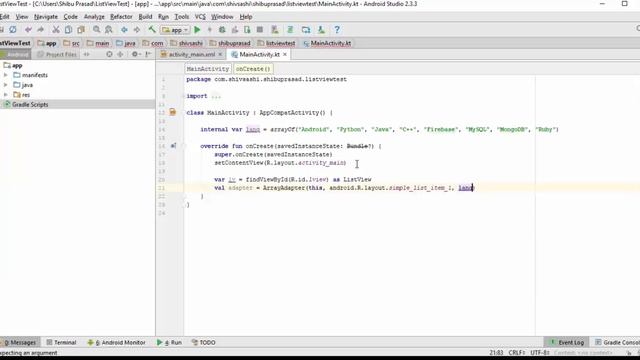Click the project view tabs scroll arrows

tap(87, 54)
